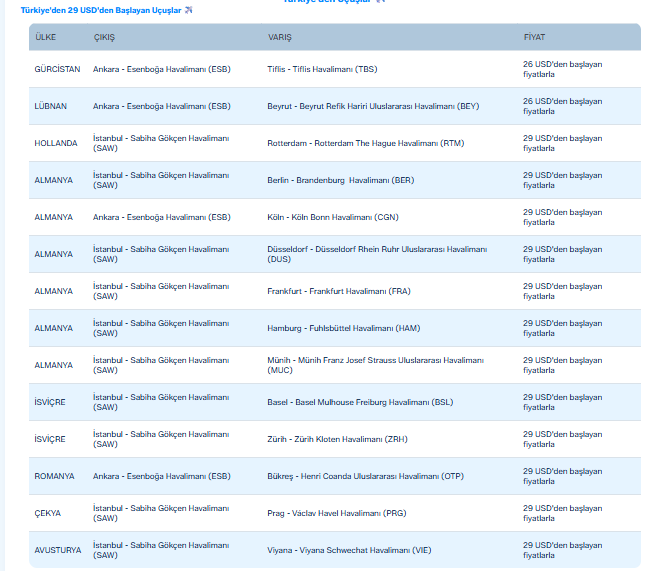662x571 pixels.
Task: Click the AVUSTURYA country cell
Action: [58, 550]
